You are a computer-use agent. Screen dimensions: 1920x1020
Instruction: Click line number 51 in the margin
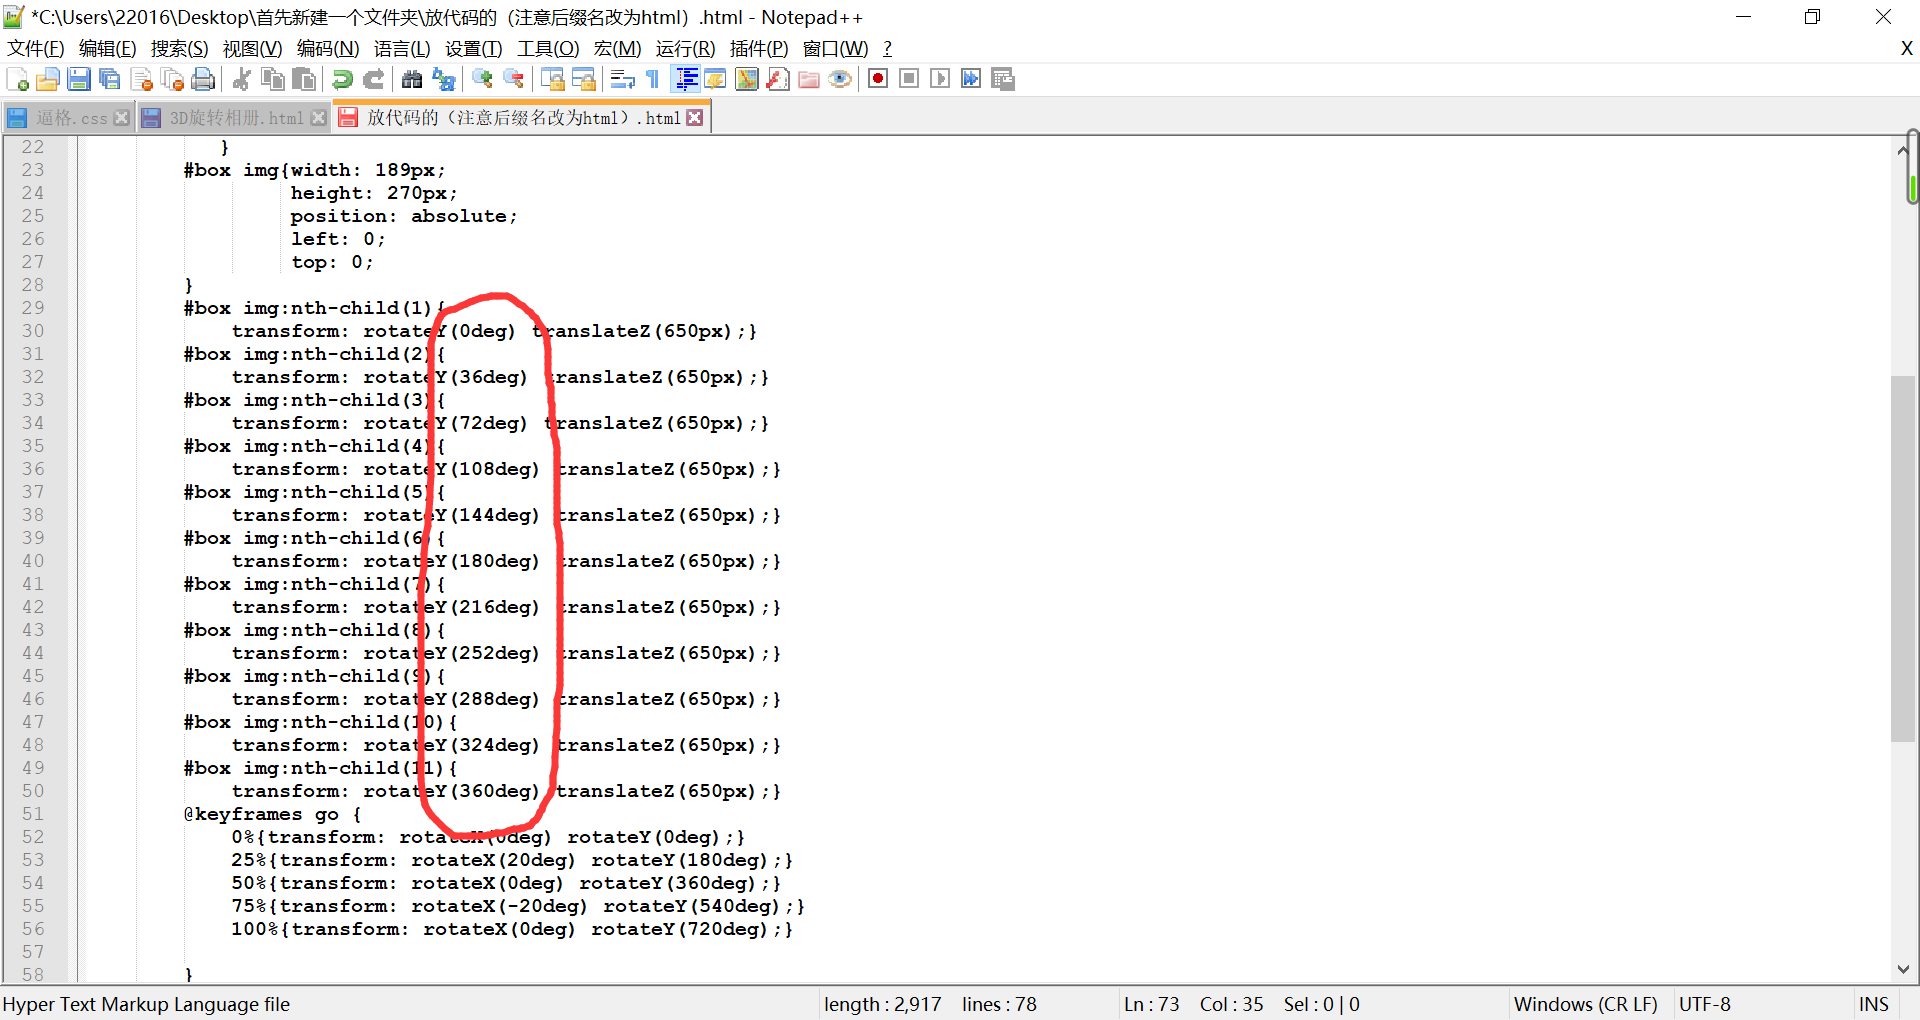(x=33, y=814)
